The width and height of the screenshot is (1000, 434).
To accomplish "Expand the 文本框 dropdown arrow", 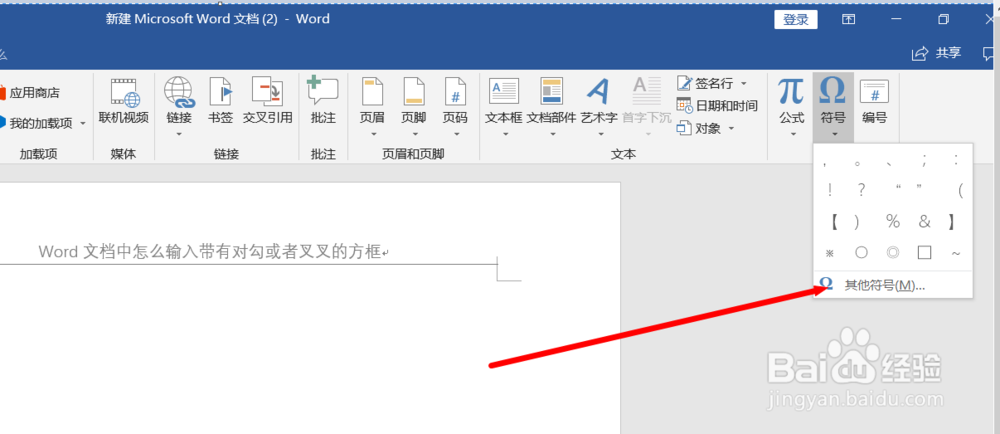I will click(505, 134).
